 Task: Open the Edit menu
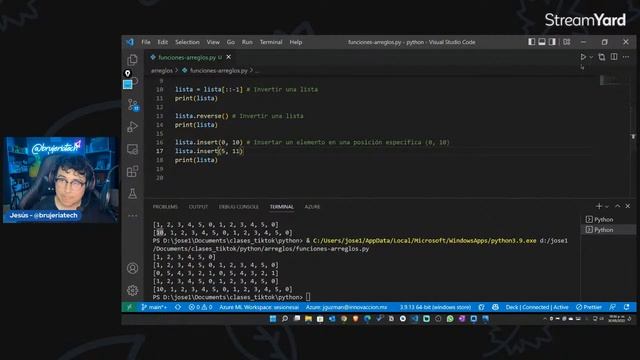coord(162,42)
